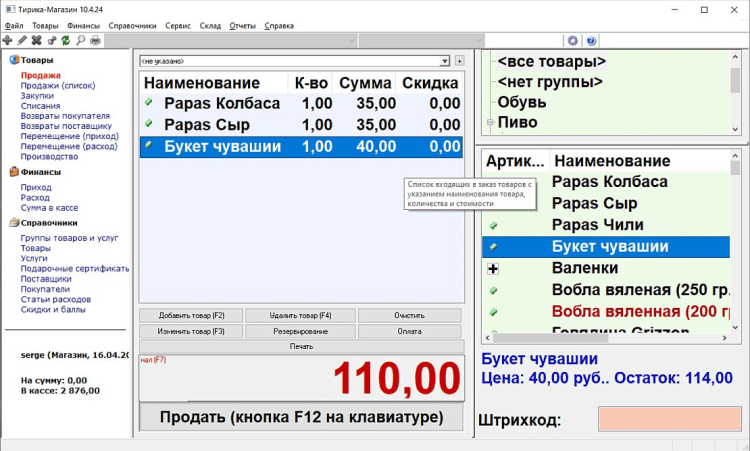Screen dimensions: 750x451
Task: Click the blue help question-mark icon
Action: coord(591,41)
